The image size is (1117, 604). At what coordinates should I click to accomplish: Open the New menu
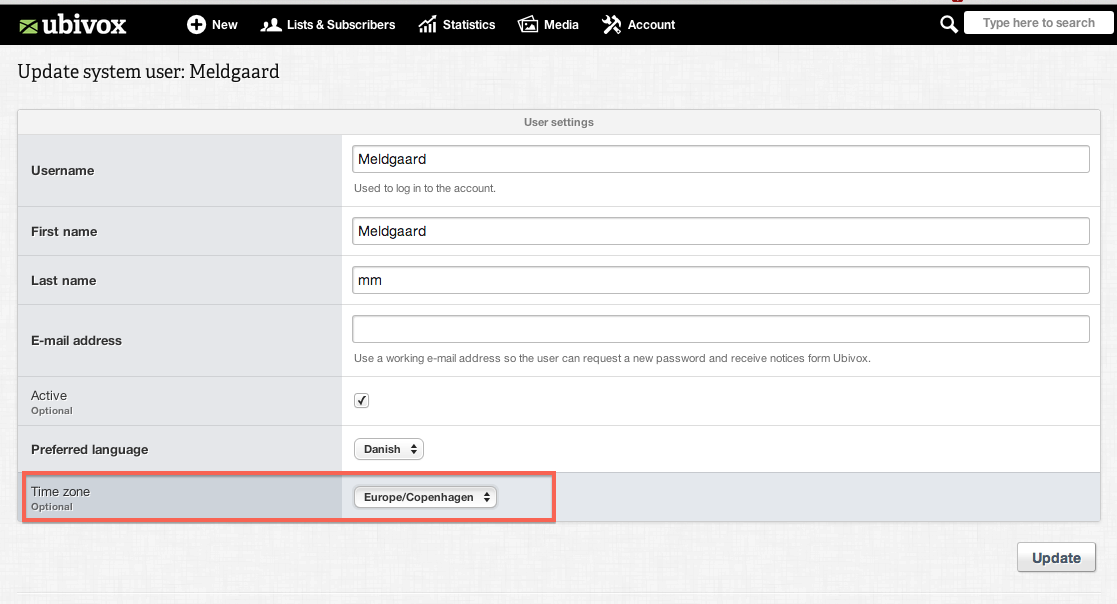point(212,24)
